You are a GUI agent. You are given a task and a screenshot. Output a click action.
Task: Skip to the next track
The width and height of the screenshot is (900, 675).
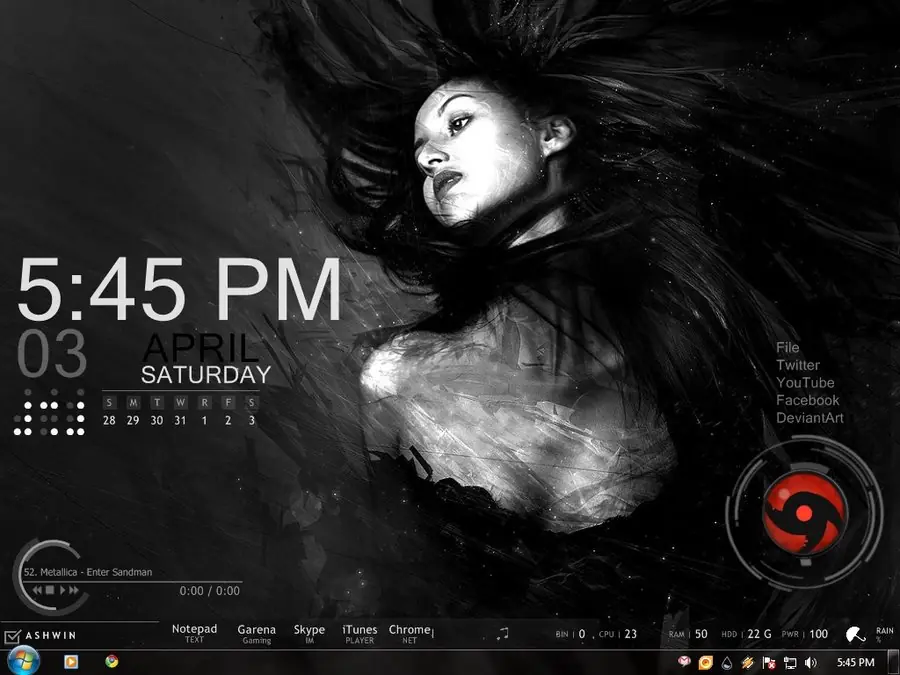coord(74,590)
